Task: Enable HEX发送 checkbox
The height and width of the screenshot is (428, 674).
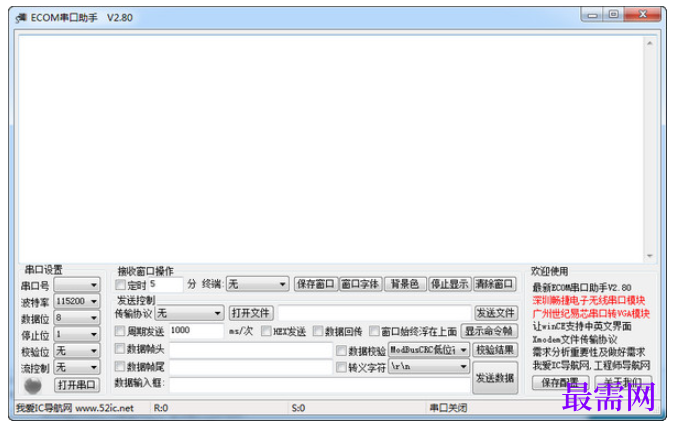Action: coord(266,331)
